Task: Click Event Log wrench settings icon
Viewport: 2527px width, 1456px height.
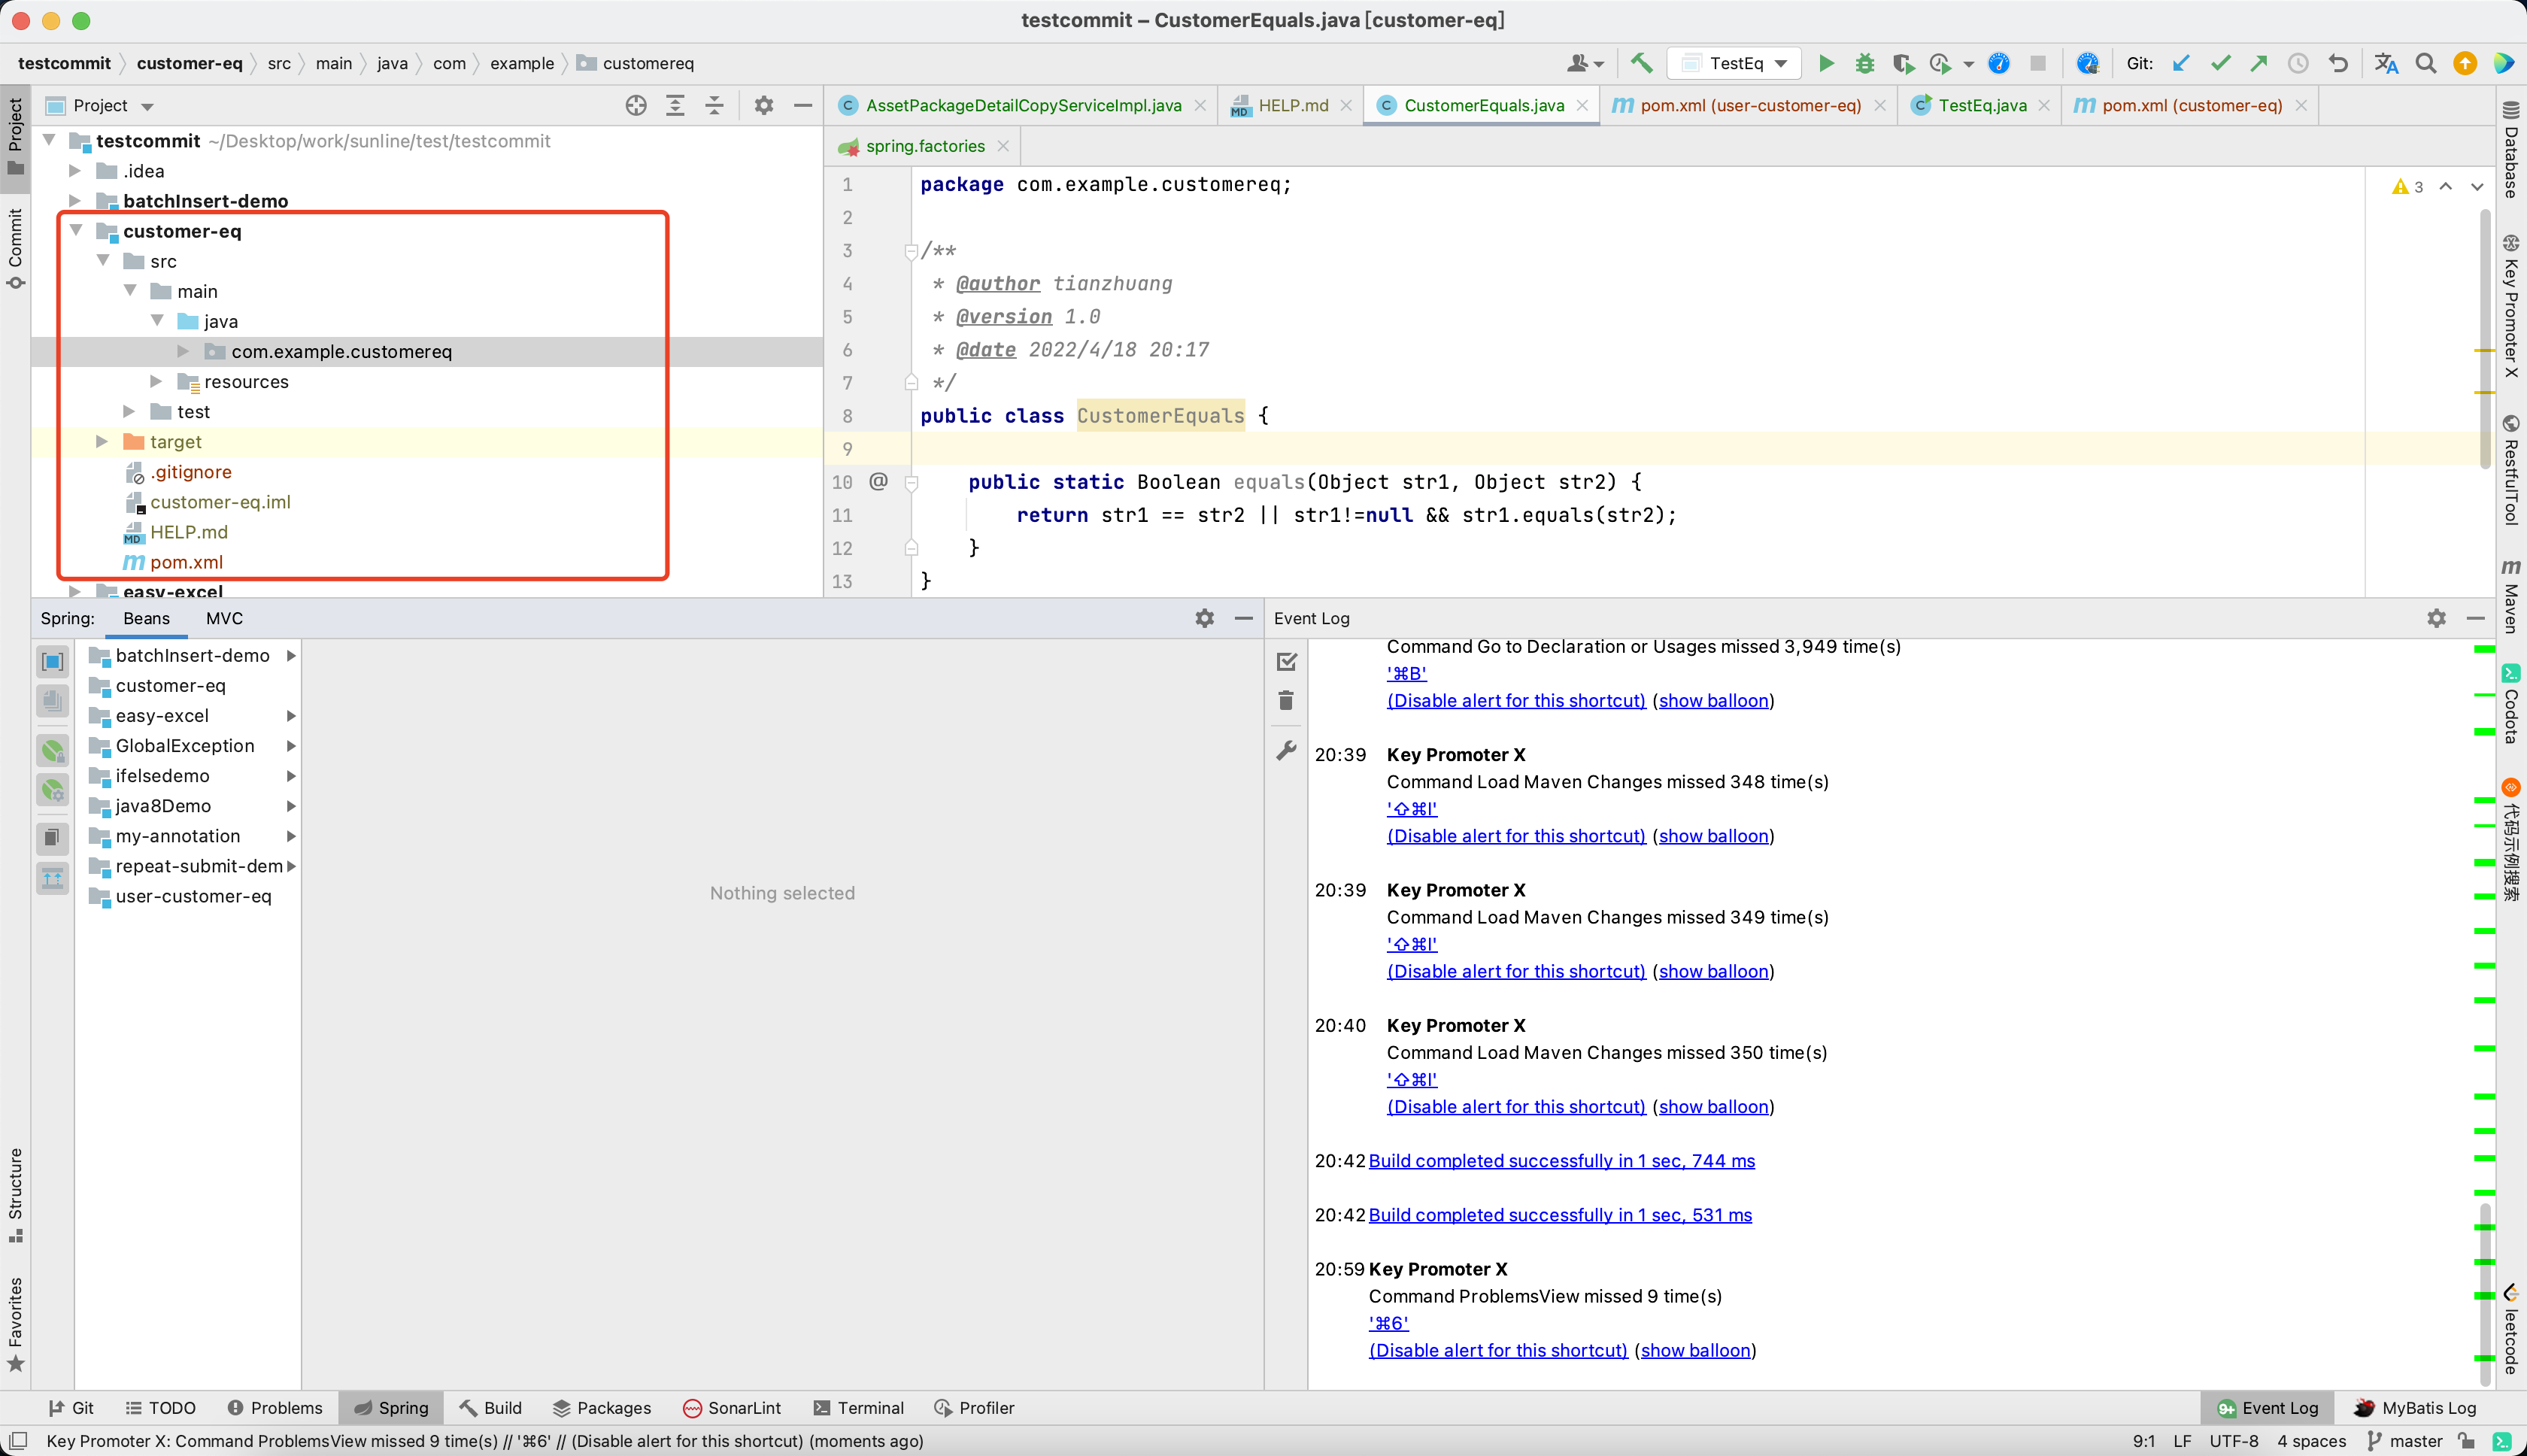Action: pyautogui.click(x=1286, y=750)
